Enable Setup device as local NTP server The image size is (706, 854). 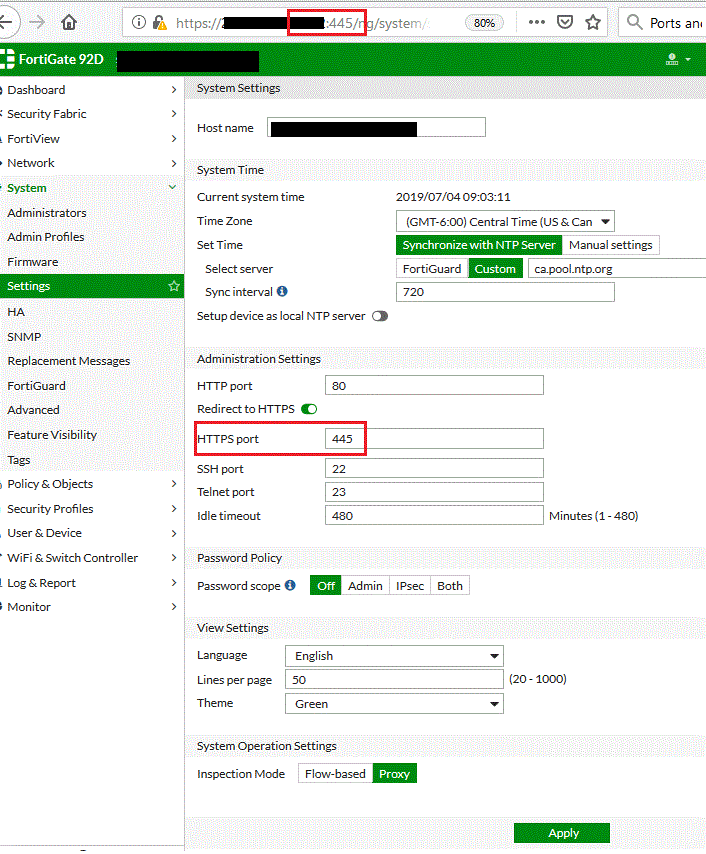point(380,316)
